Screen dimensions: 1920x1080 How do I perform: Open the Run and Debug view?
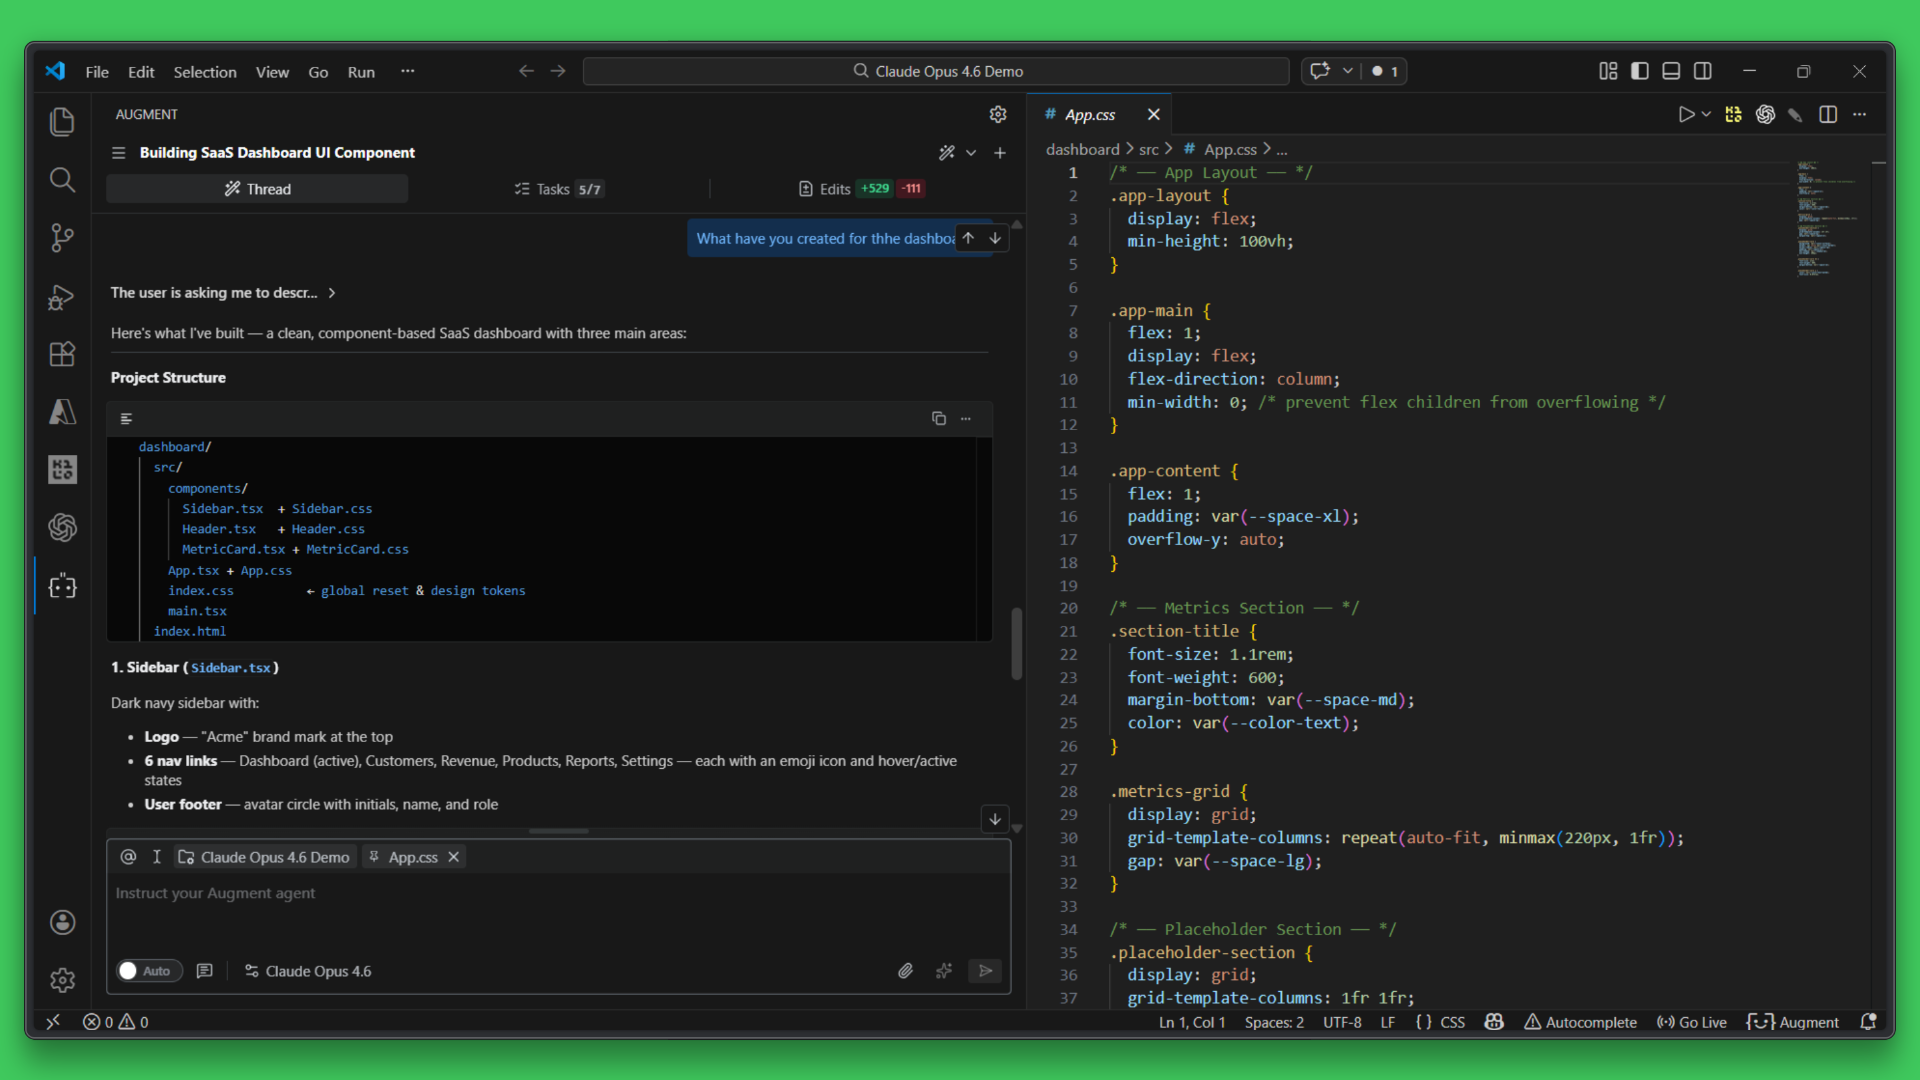pos(62,297)
